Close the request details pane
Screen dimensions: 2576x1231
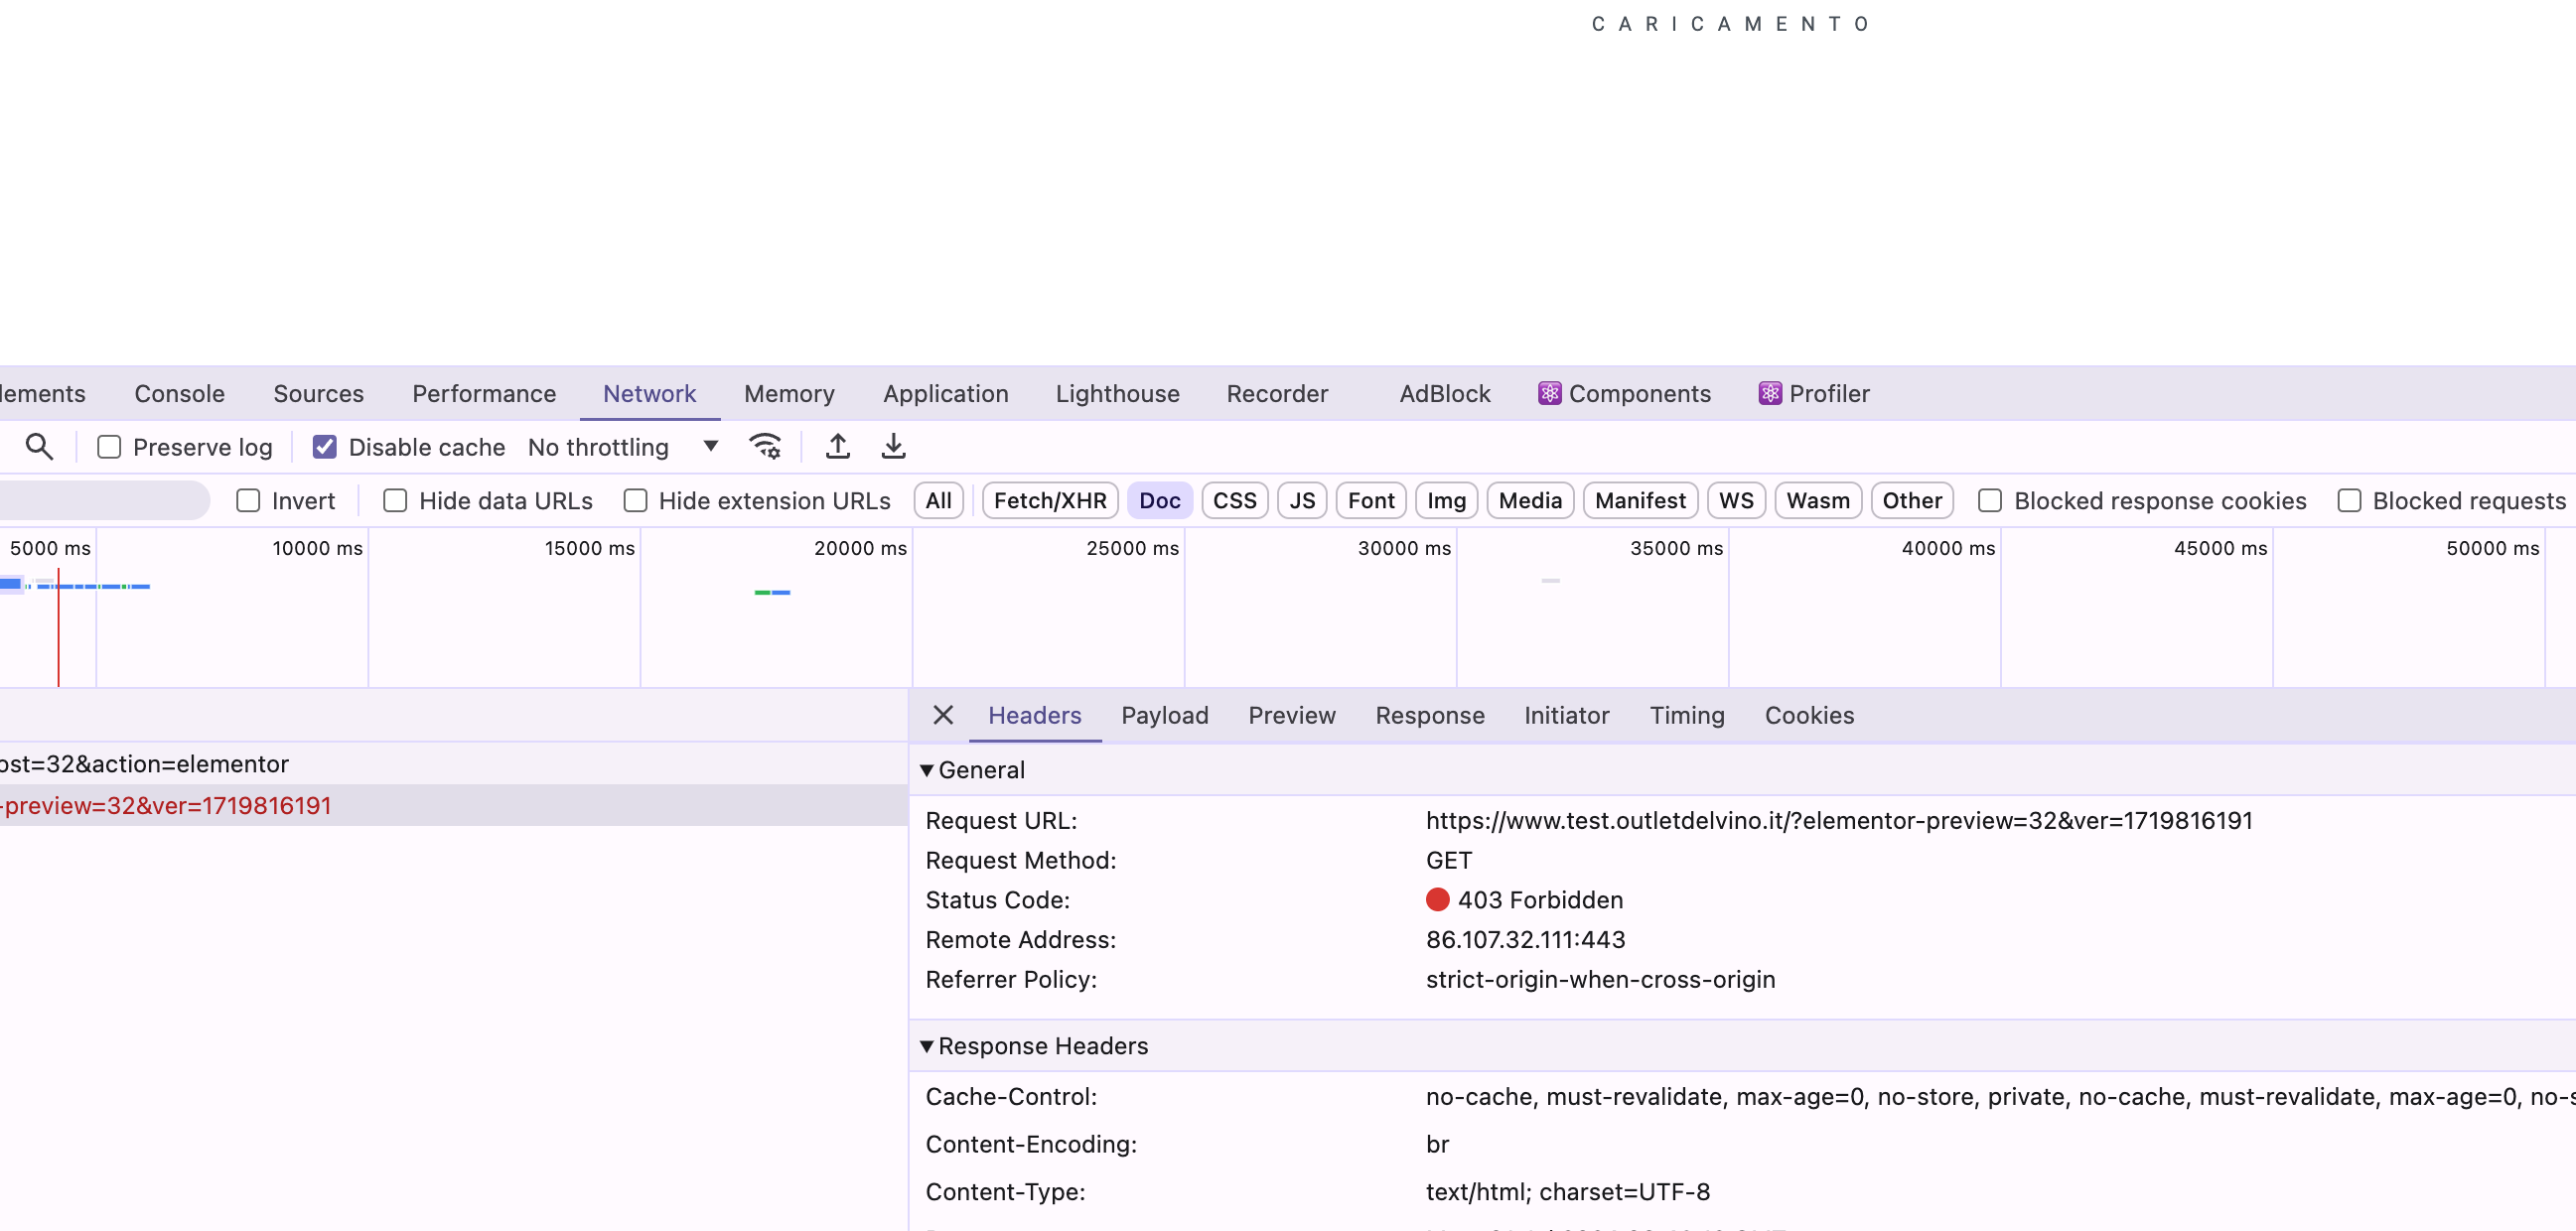pyautogui.click(x=942, y=715)
